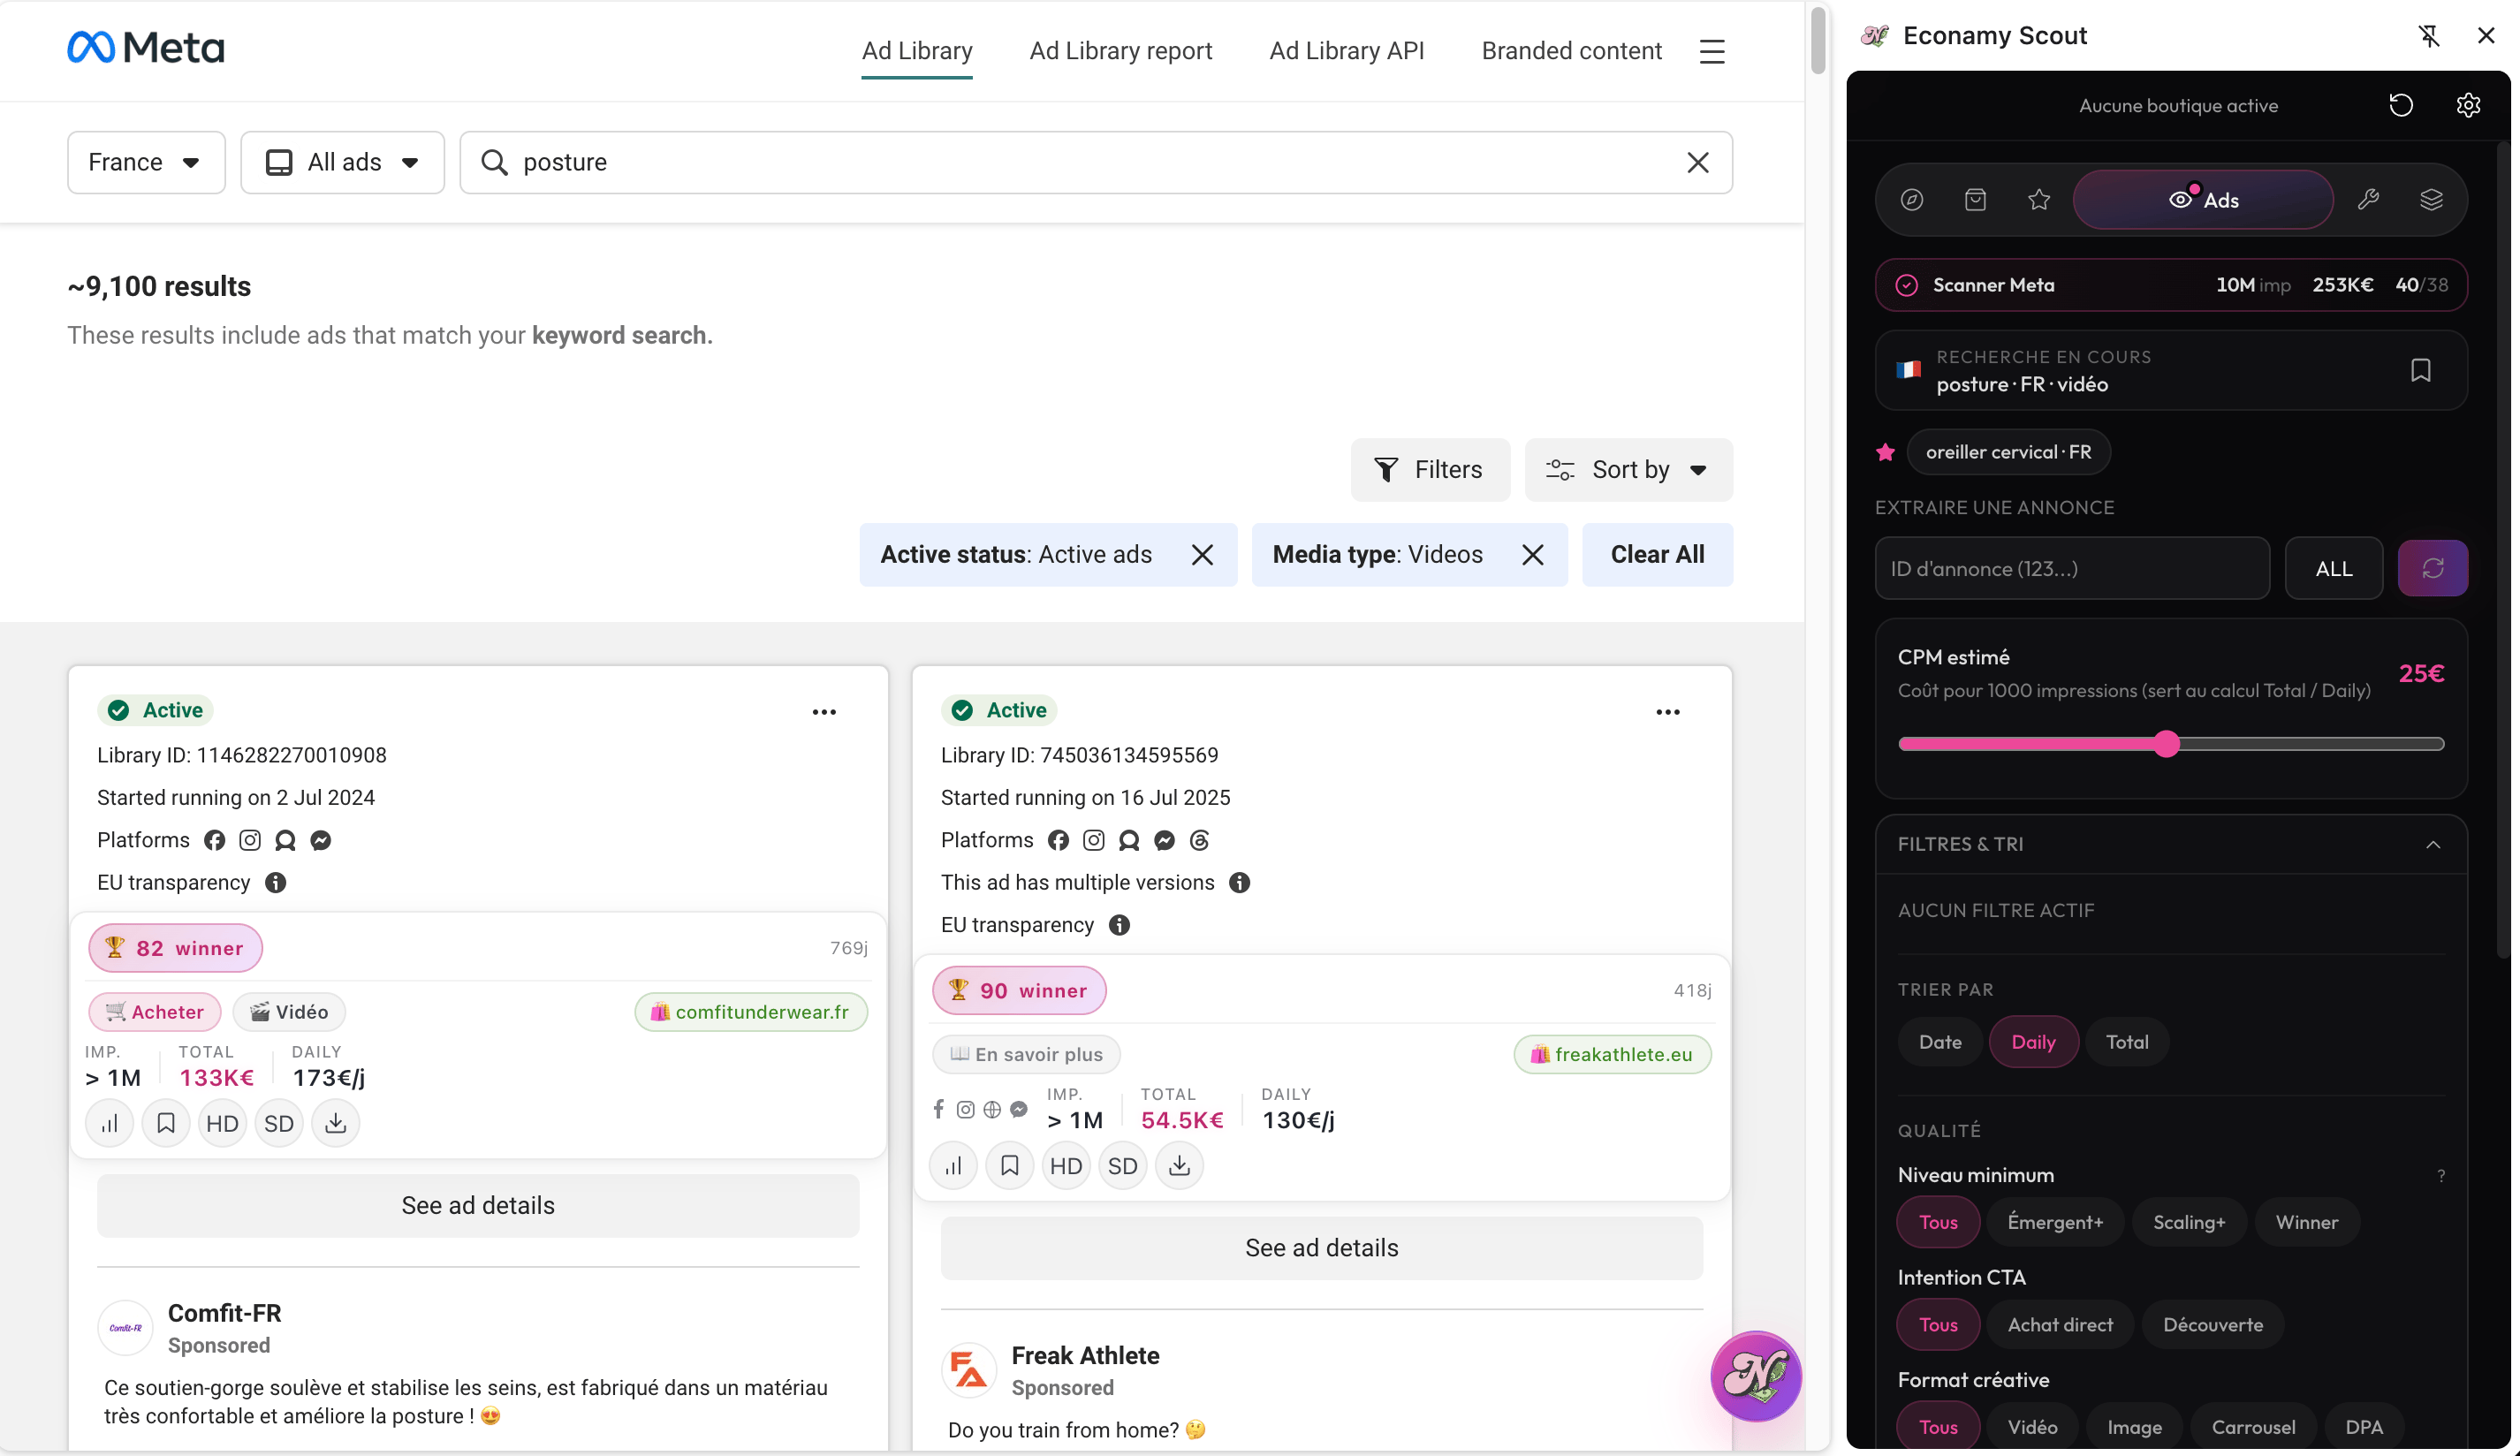The image size is (2520, 1456).
Task: Click Clear All filters
Action: [x=1657, y=555]
